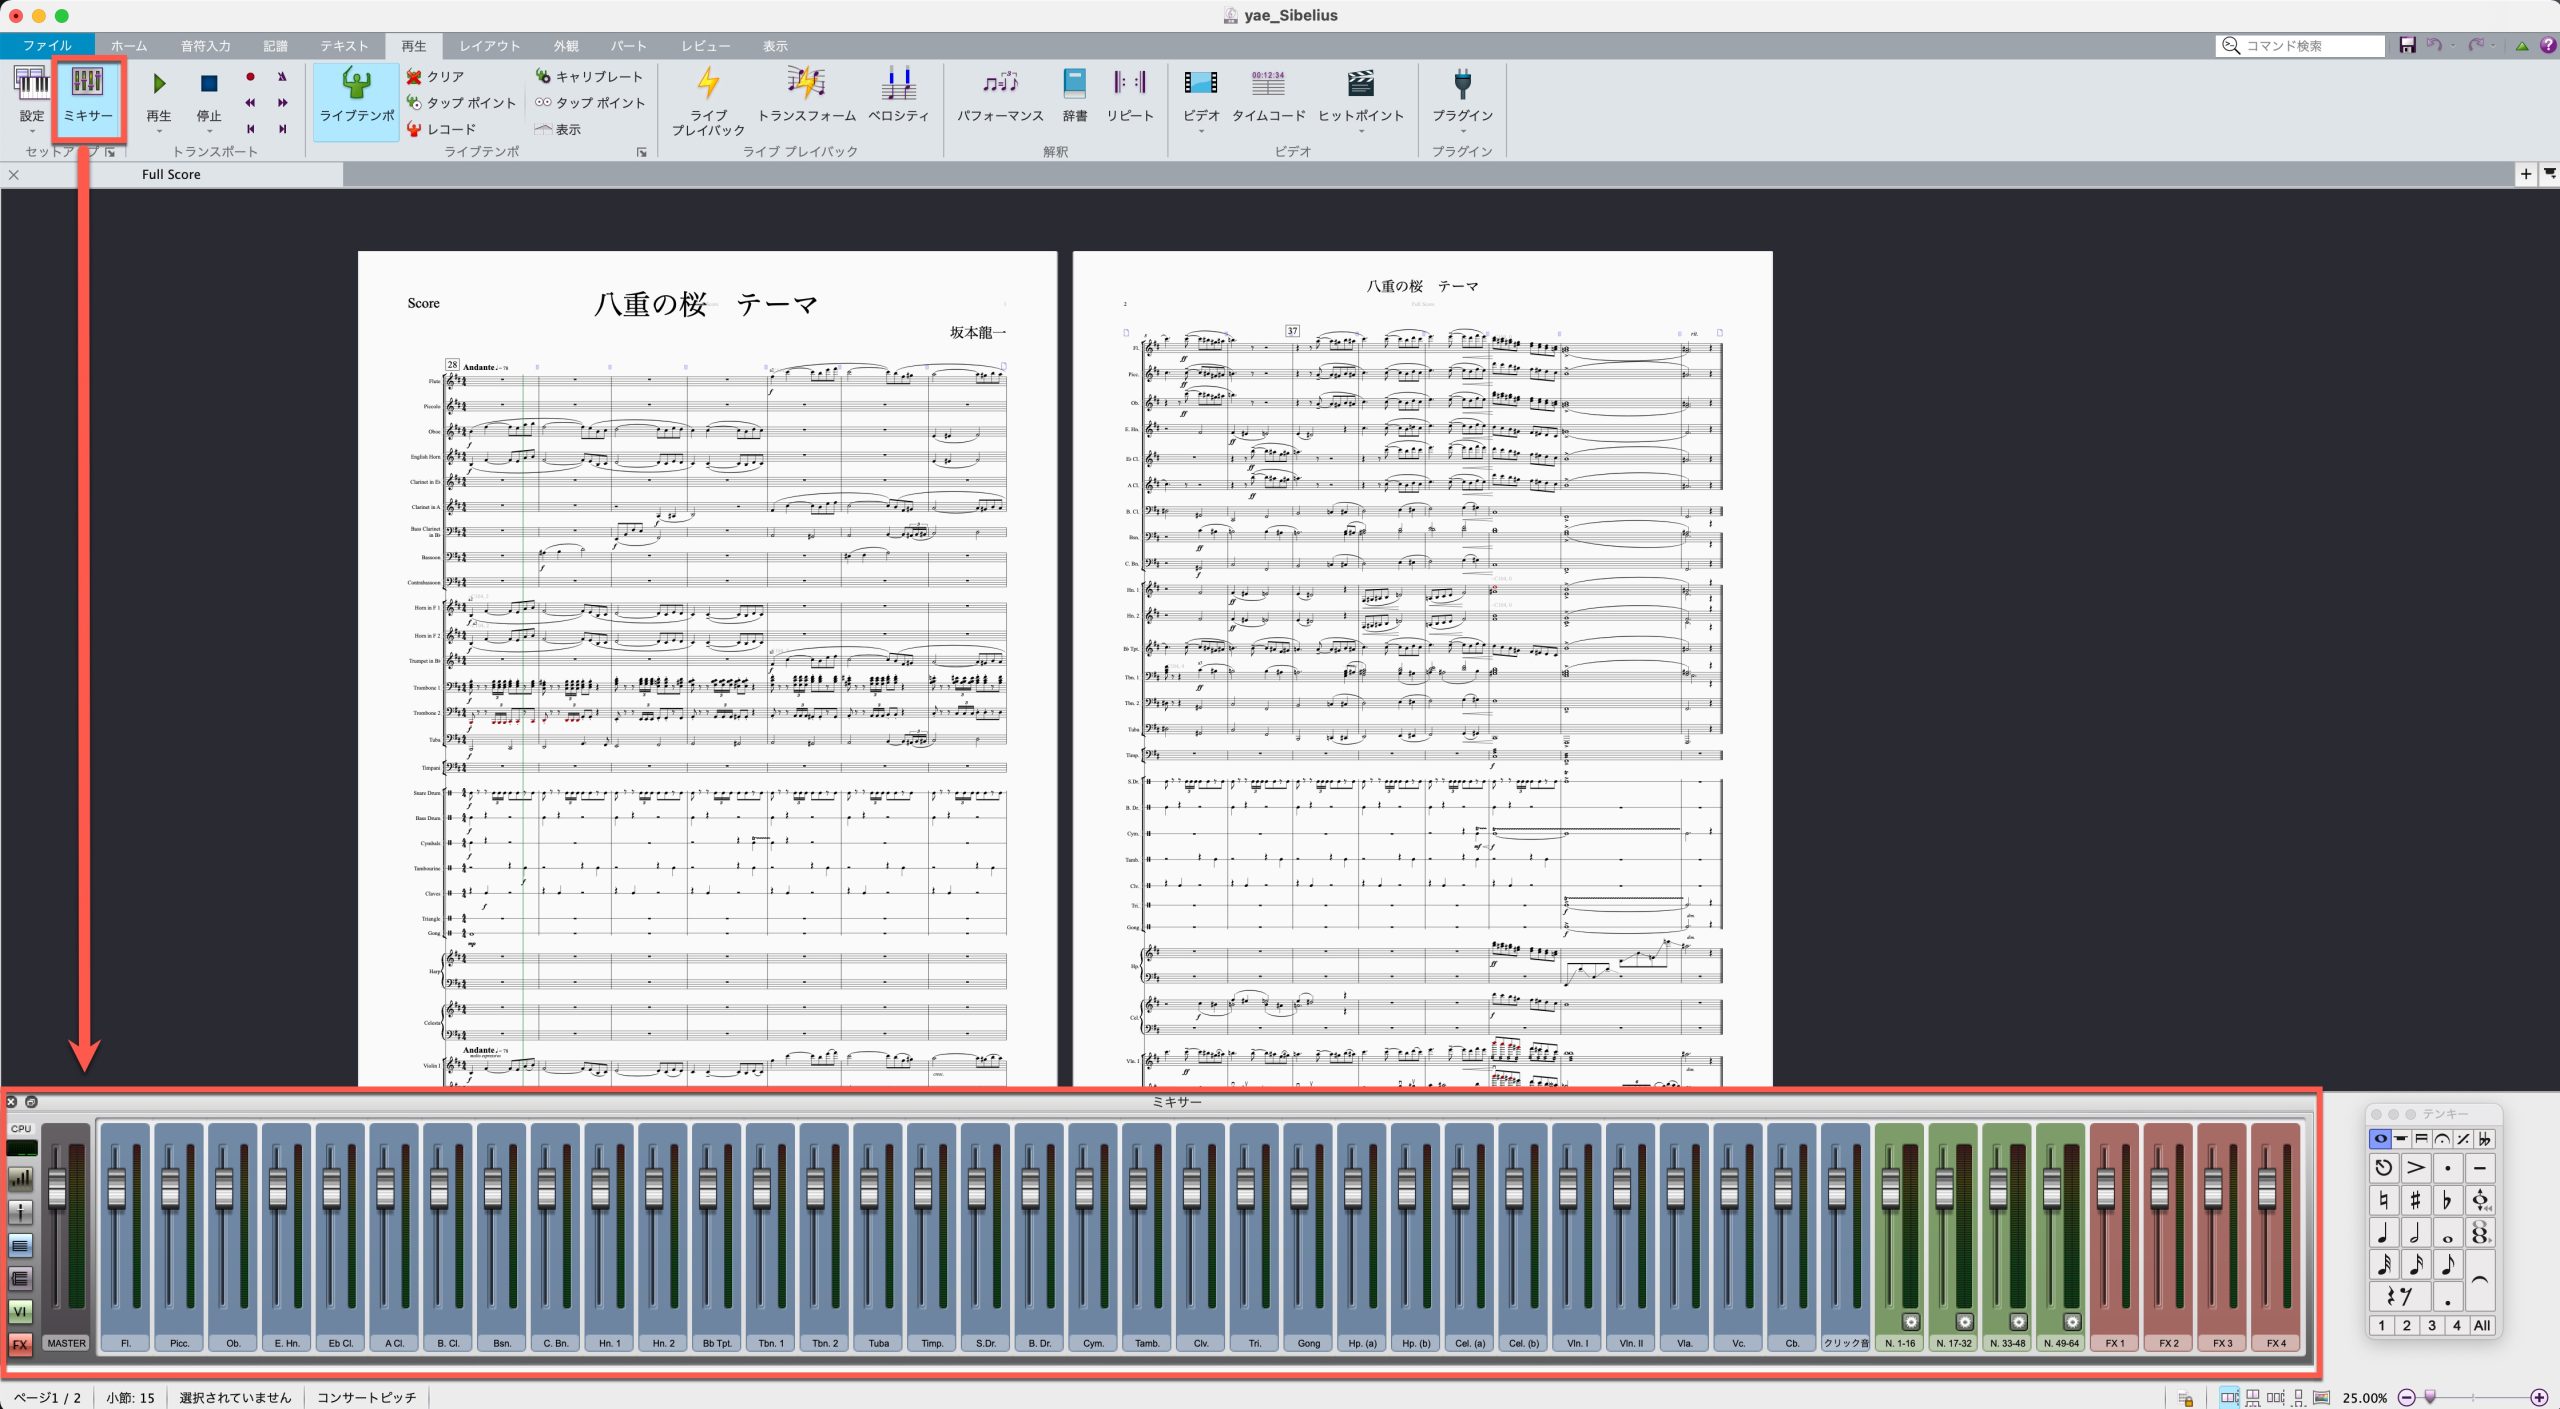The height and width of the screenshot is (1409, 2560).
Task: Click the rewind double-arrow transport icon
Action: (x=250, y=103)
